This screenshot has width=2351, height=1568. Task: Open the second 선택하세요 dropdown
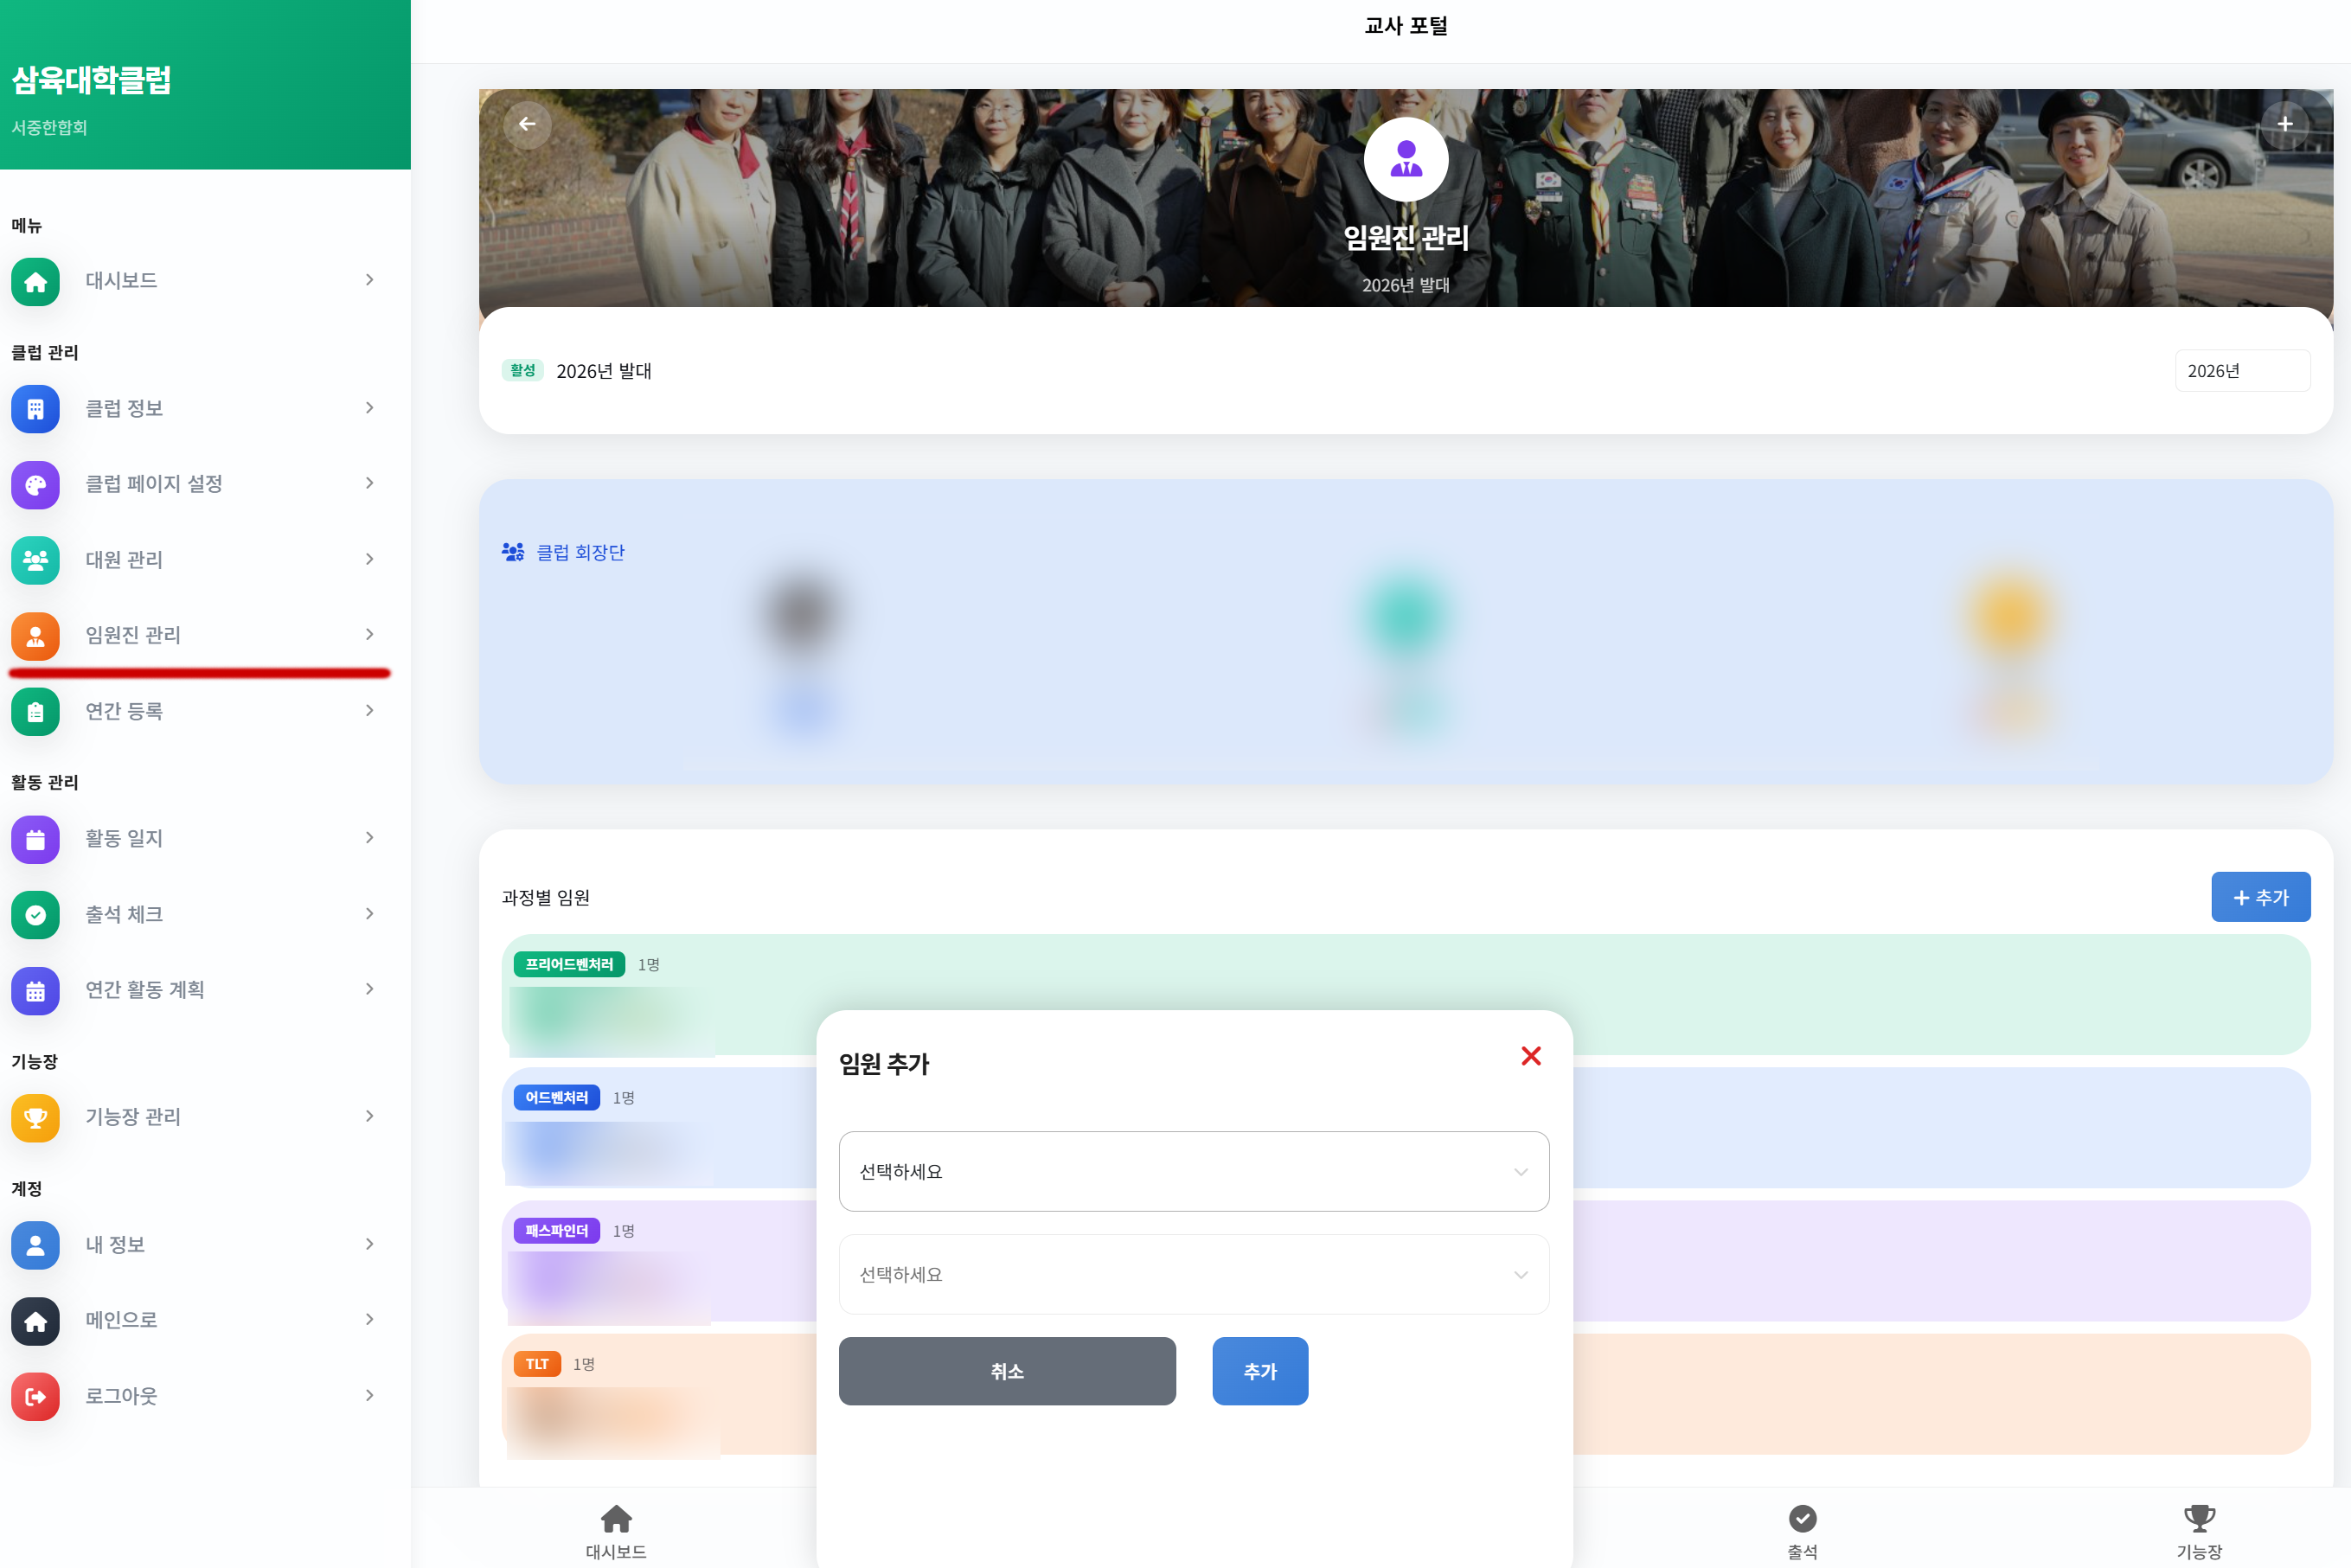pyautogui.click(x=1193, y=1274)
